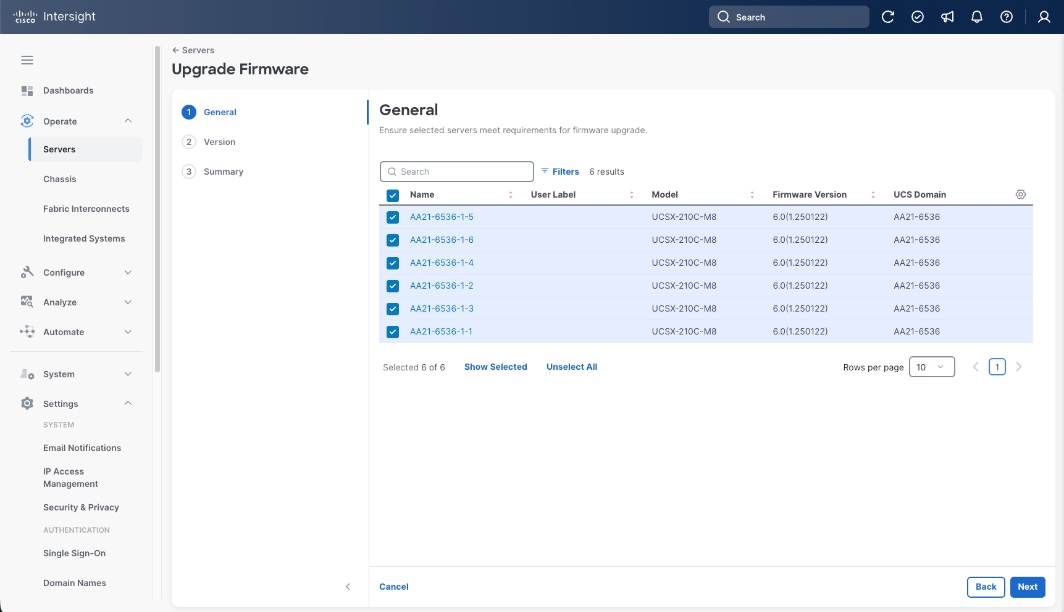1064x612 pixels.
Task: Open IP Access Management settings
Action: pyautogui.click(x=71, y=478)
